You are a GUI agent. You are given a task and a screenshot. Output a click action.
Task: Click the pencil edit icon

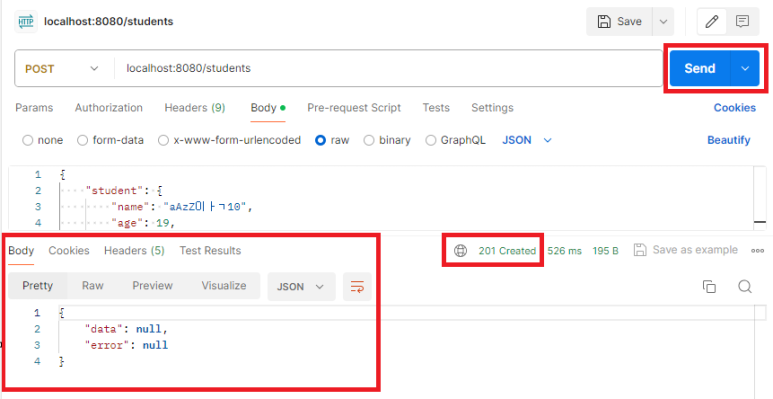711,22
